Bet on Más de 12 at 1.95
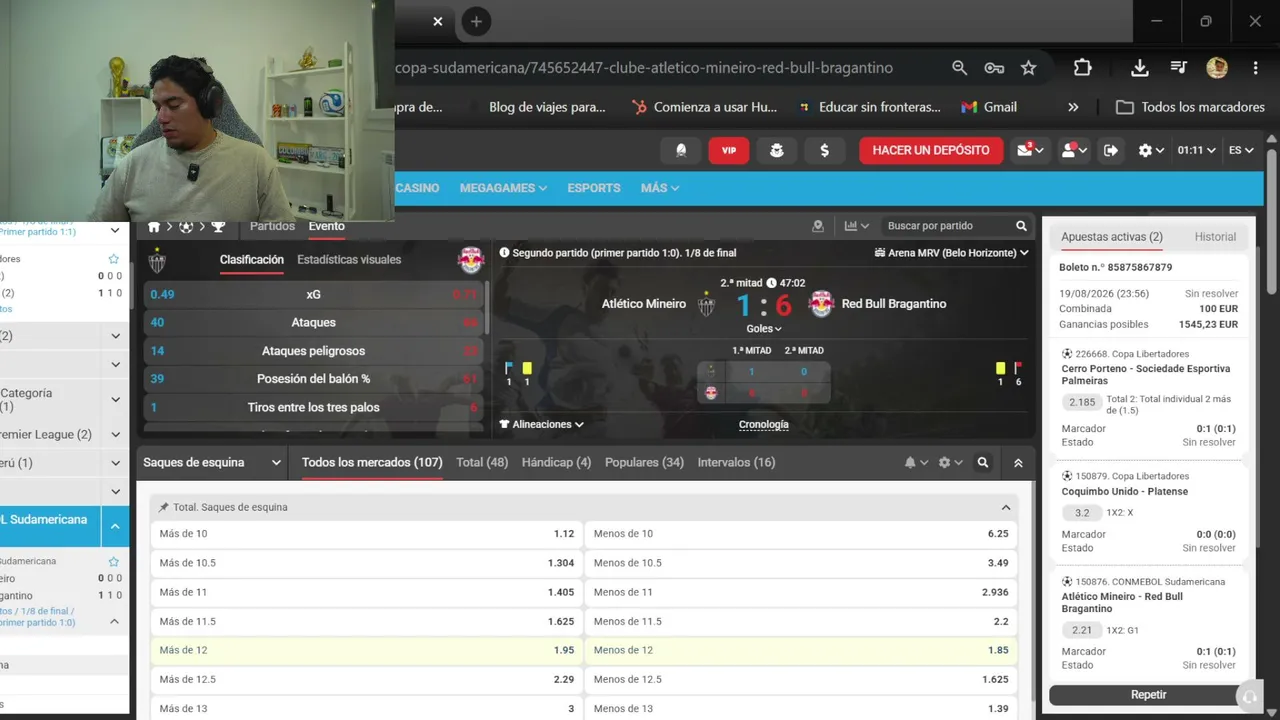 pyautogui.click(x=366, y=650)
